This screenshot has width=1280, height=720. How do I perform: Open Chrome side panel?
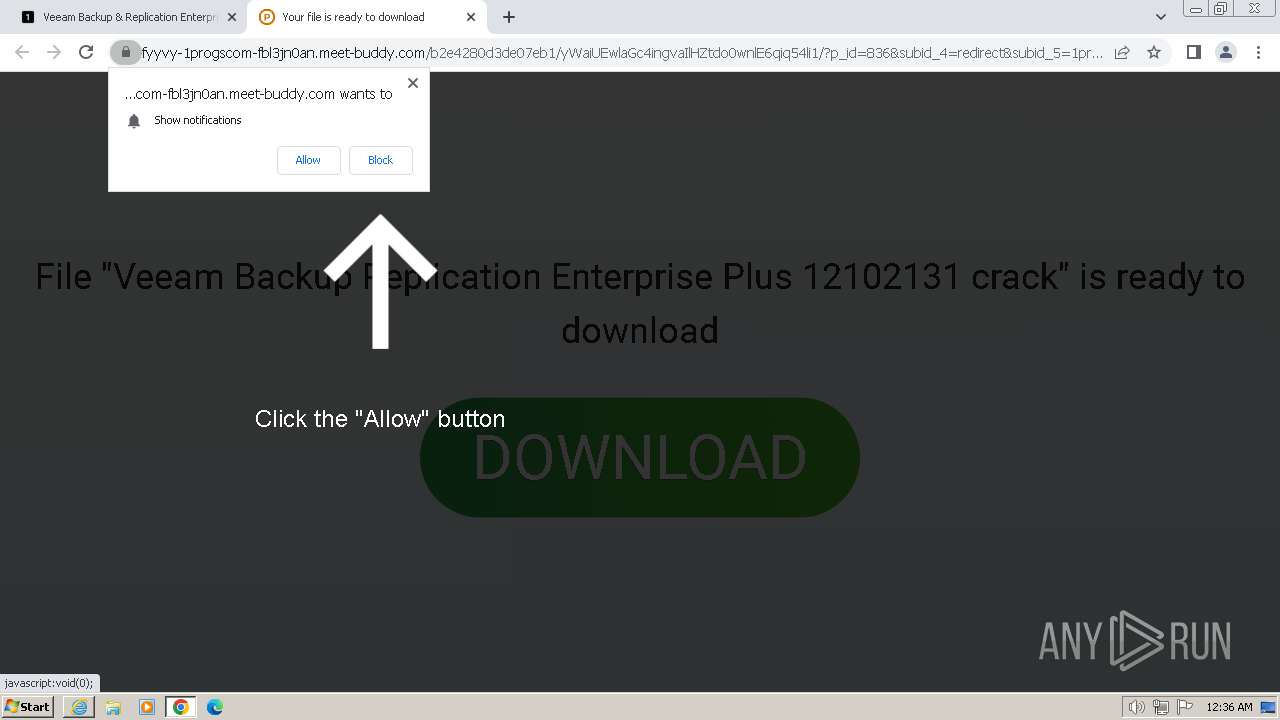pos(1193,52)
